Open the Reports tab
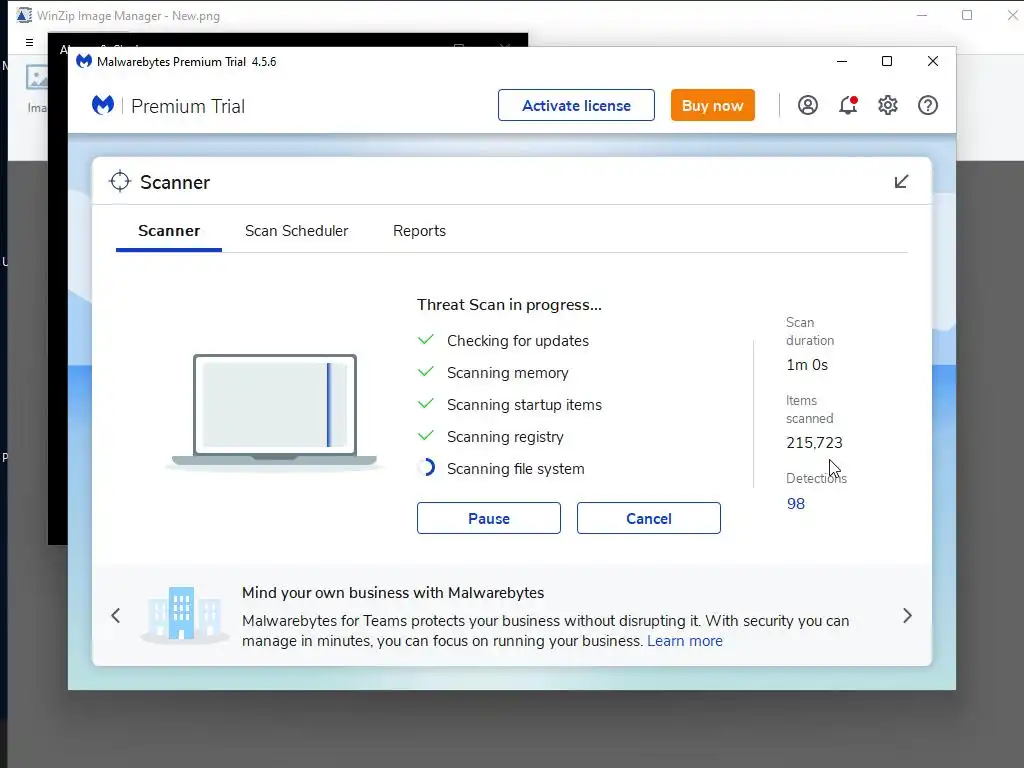Image resolution: width=1024 pixels, height=768 pixels. 419,231
